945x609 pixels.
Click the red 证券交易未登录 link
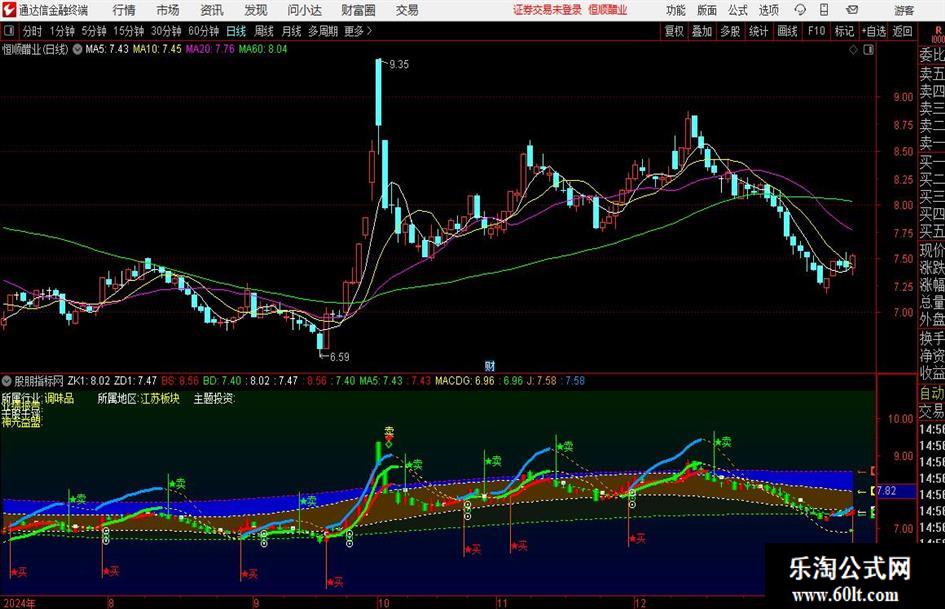tap(547, 10)
